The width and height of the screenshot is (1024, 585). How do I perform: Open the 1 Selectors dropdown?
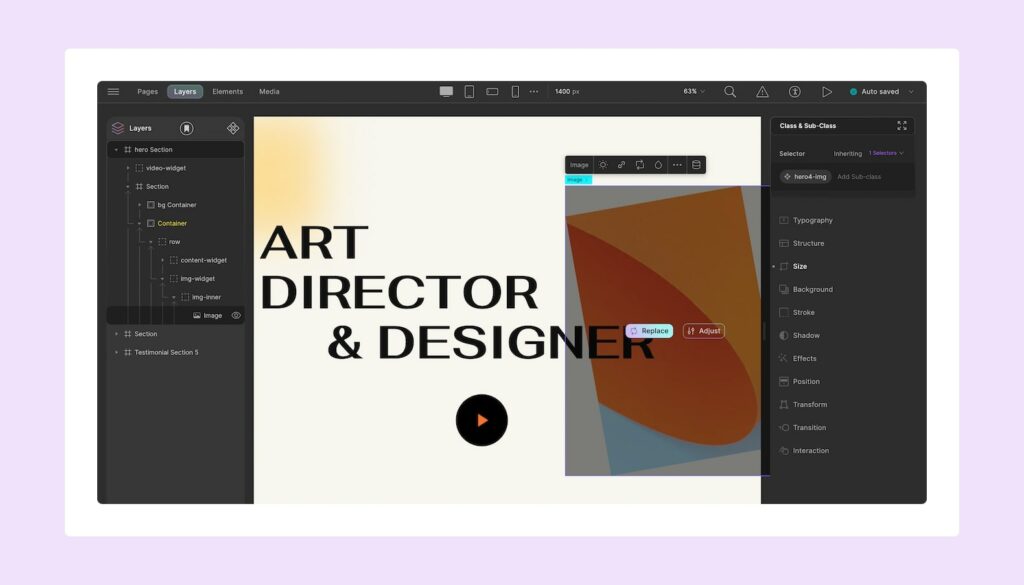[x=886, y=153]
